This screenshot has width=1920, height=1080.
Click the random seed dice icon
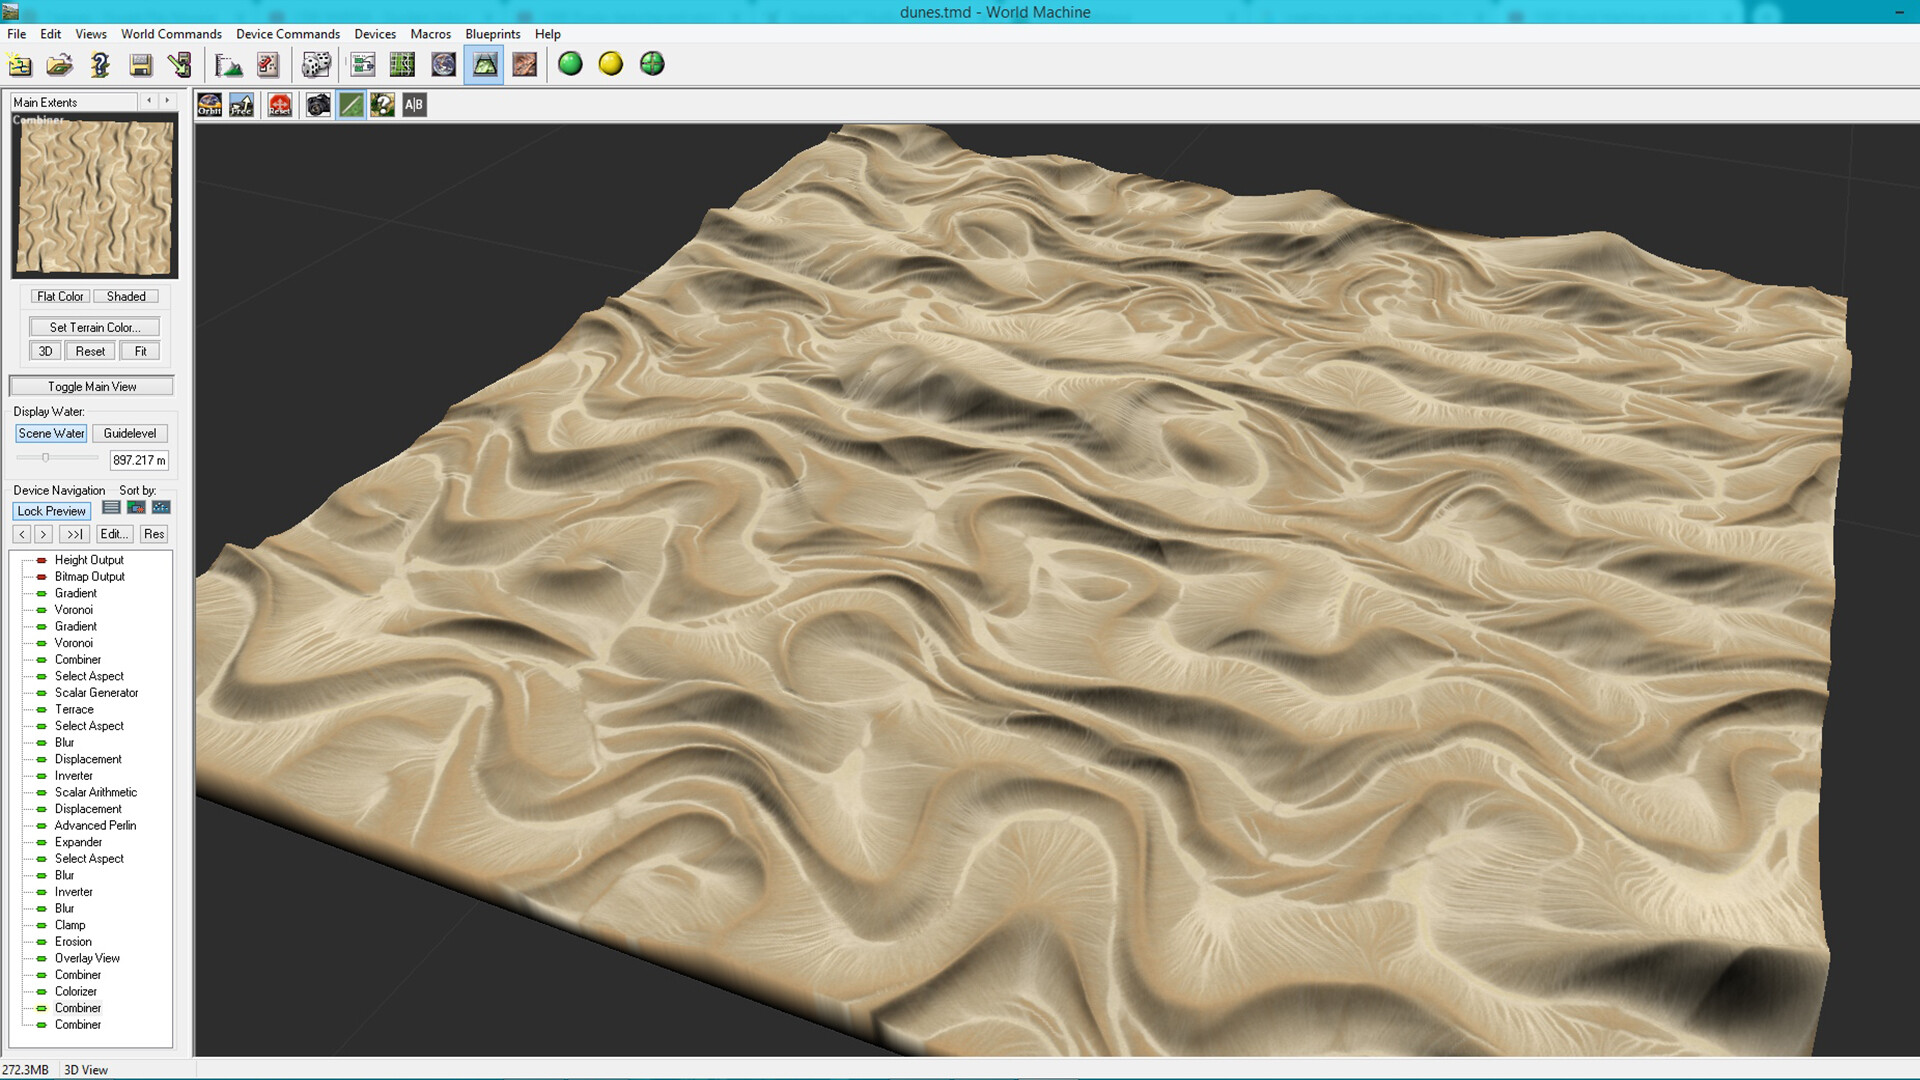[316, 65]
